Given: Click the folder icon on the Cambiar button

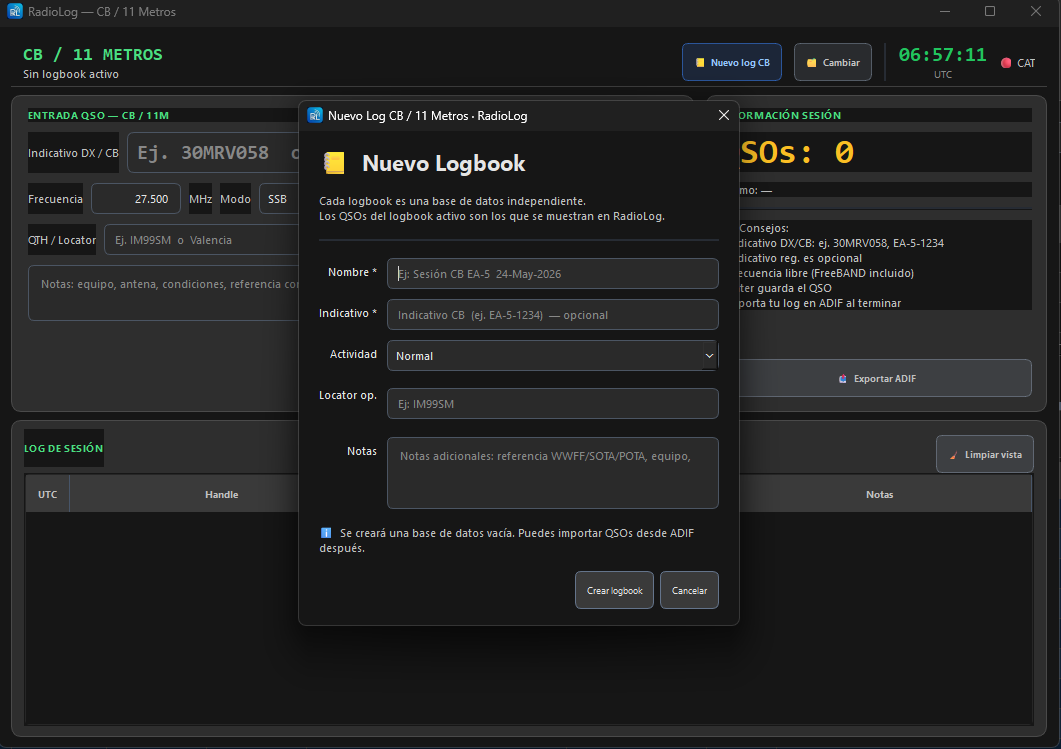Looking at the screenshot, I should pos(811,63).
